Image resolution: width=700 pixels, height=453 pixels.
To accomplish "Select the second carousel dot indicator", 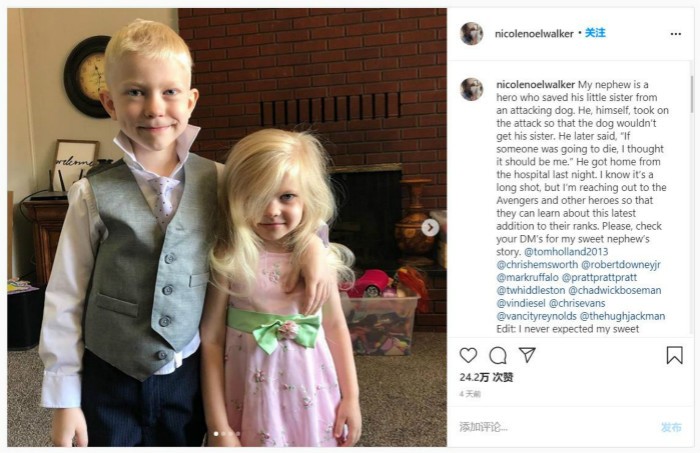I will click(224, 433).
